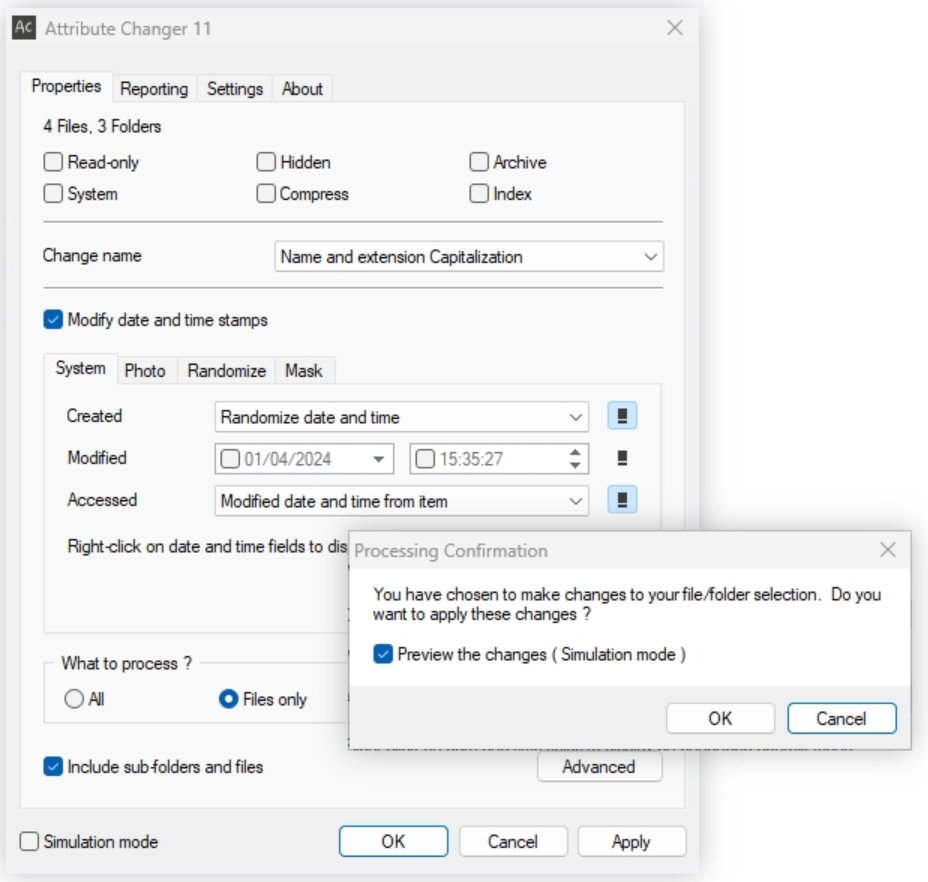Toggle the device icon button beside Accessed field
Screen dimensions: 928x882
[622, 500]
